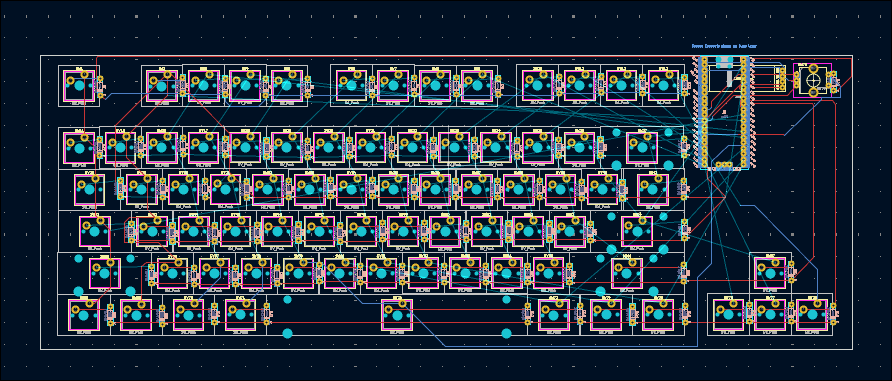The width and height of the screenshot is (892, 381).
Task: Click the left spacebar stabilizer mounting hole
Action: [x=287, y=333]
